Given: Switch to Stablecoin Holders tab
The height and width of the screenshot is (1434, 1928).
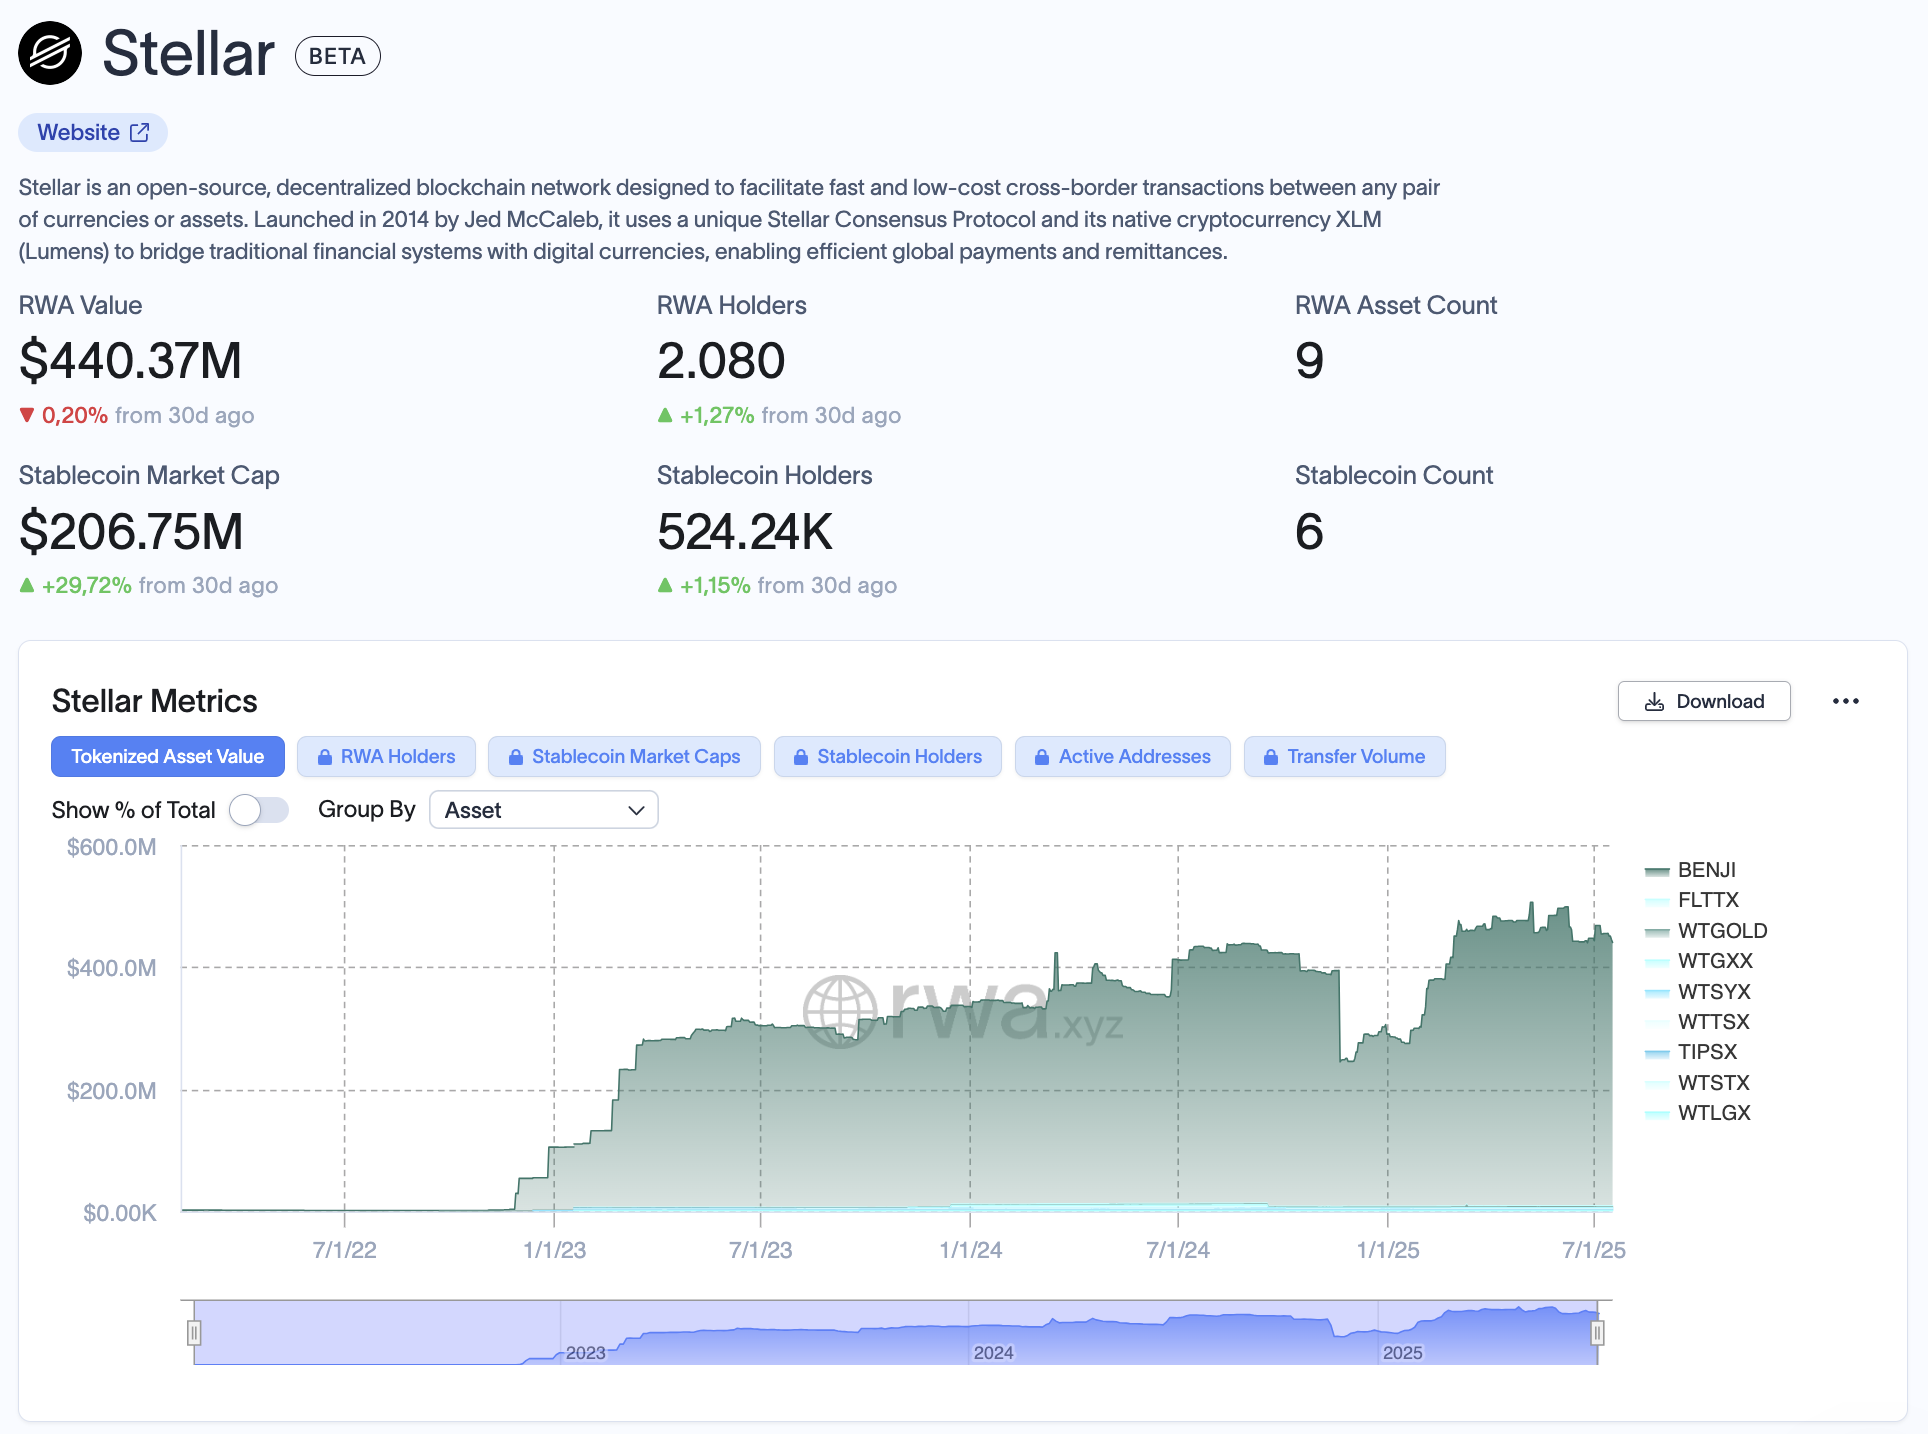Looking at the screenshot, I should click(898, 757).
